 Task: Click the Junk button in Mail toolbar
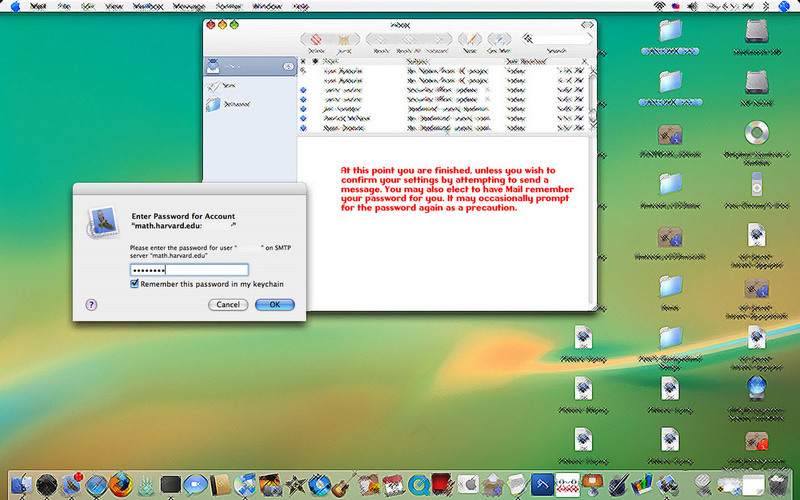click(342, 40)
